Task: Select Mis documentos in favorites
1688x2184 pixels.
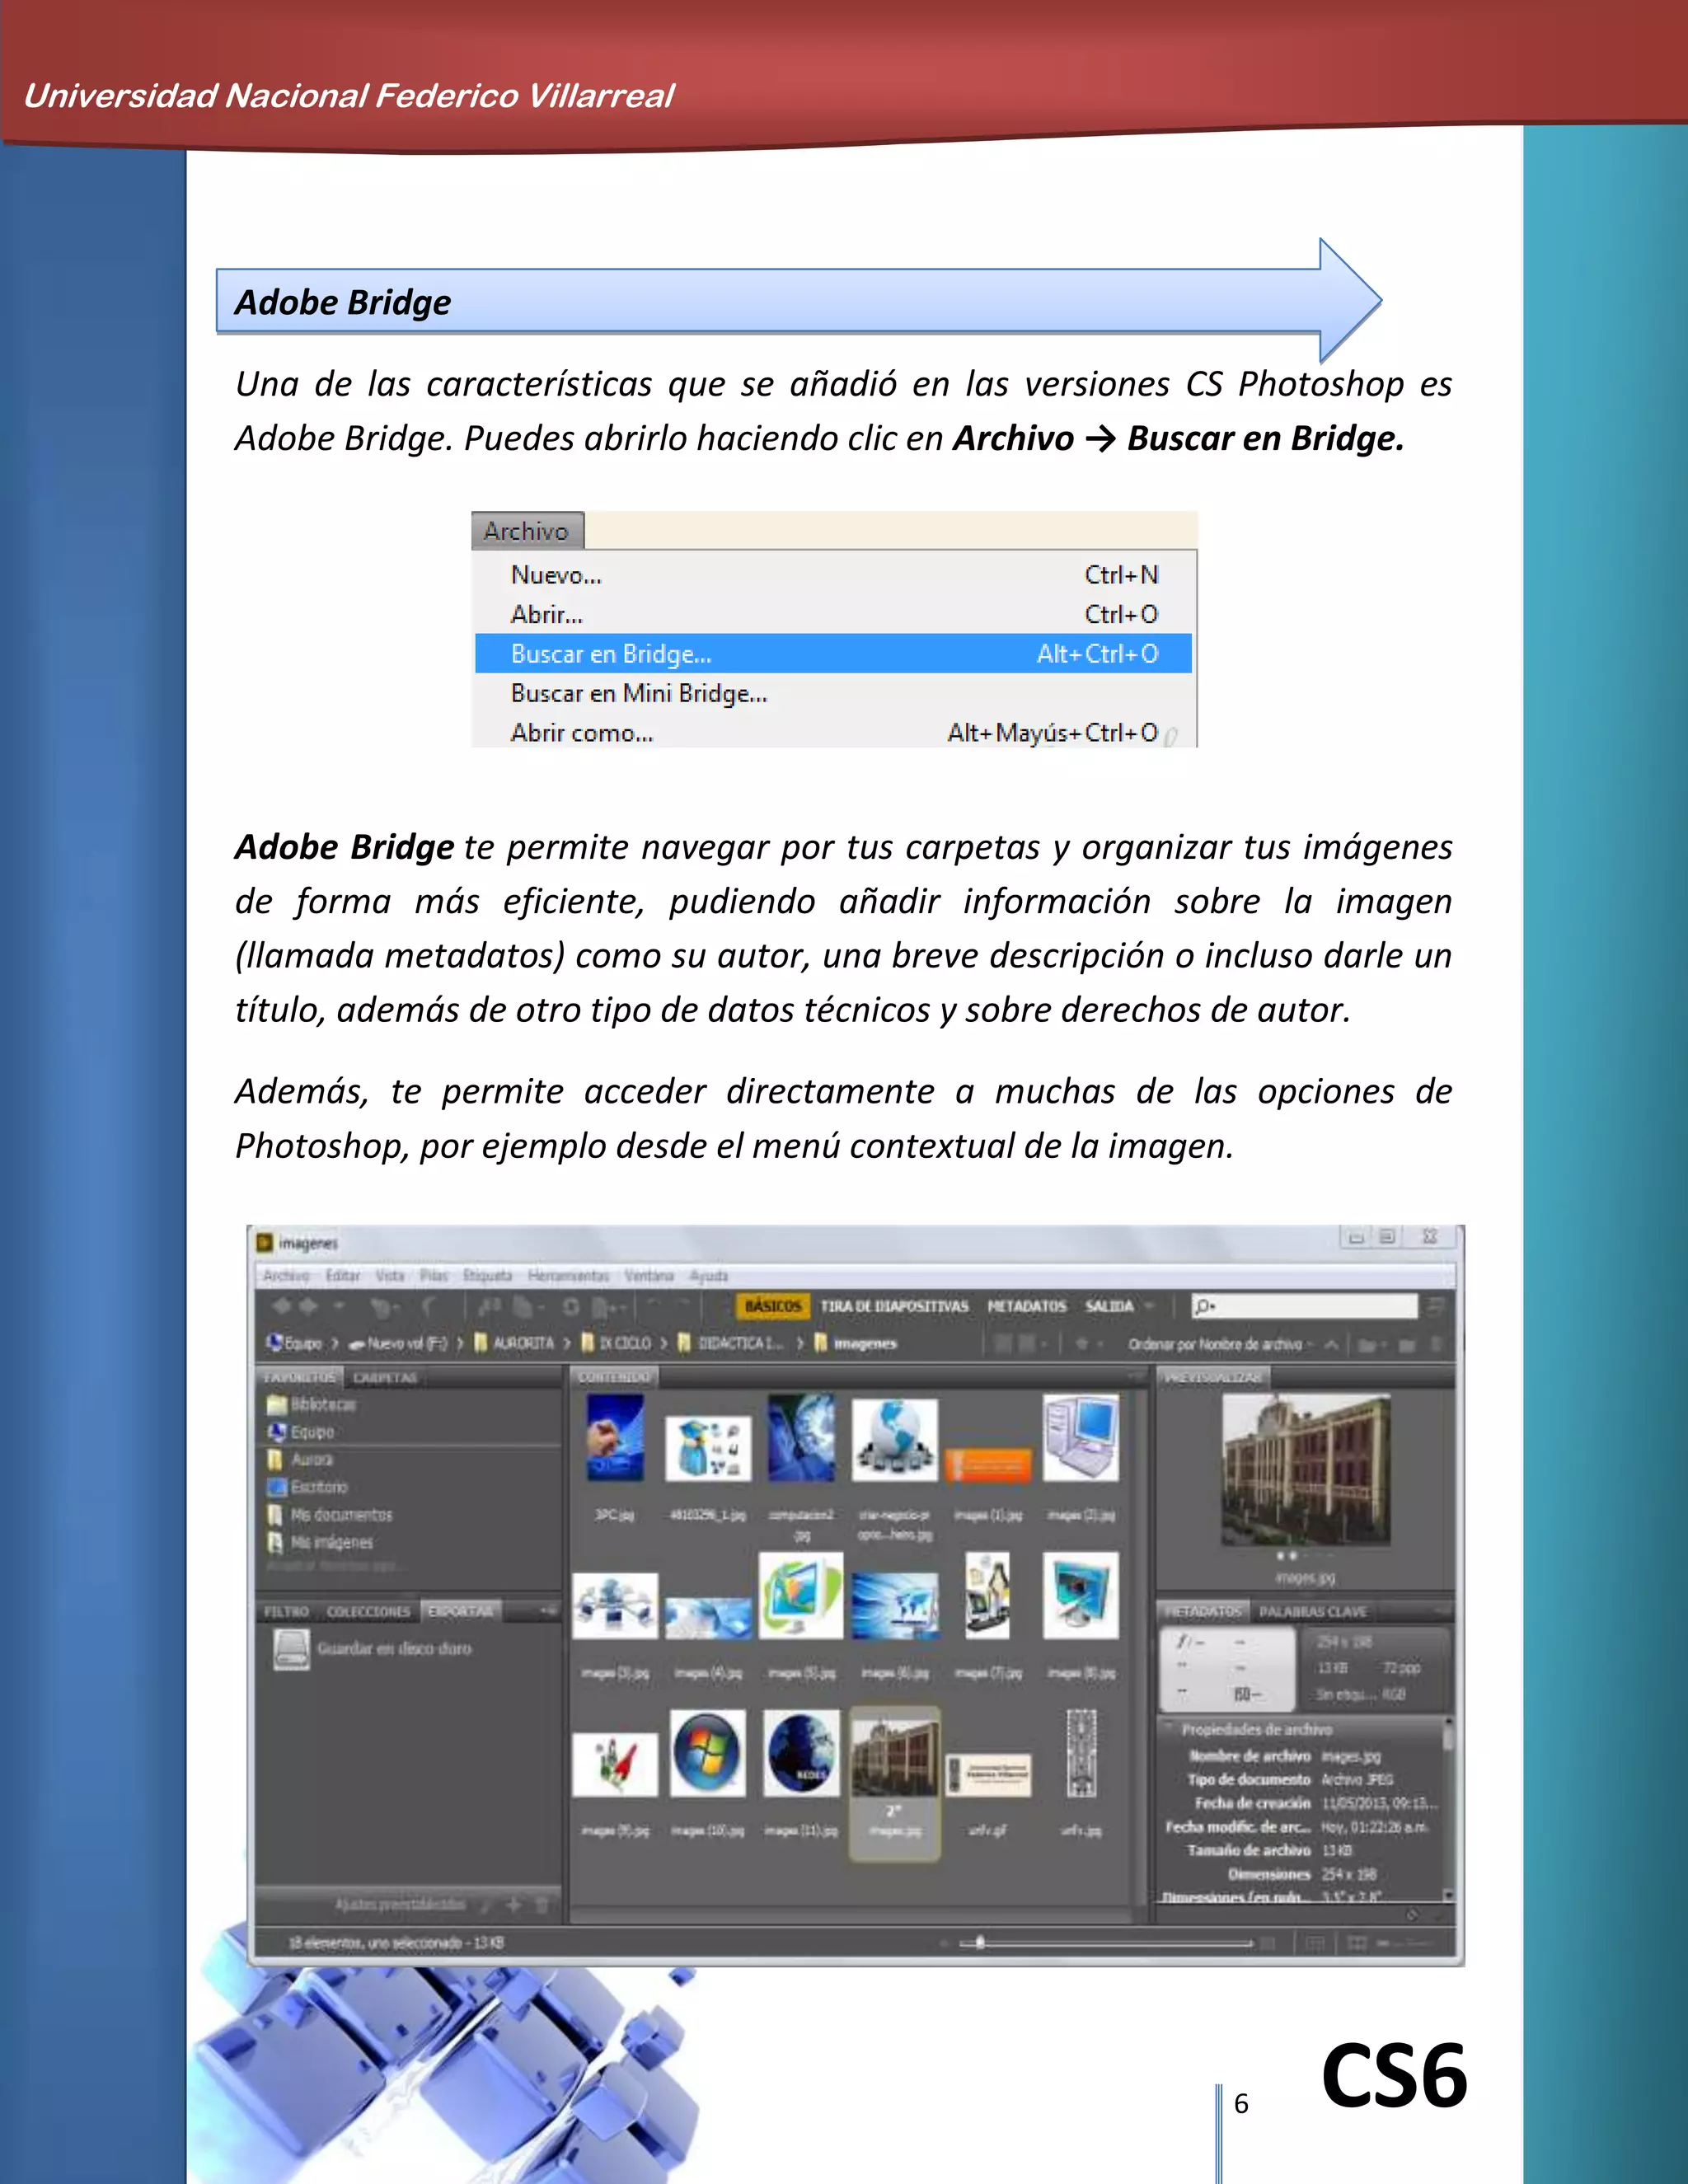Action: pos(330,1515)
